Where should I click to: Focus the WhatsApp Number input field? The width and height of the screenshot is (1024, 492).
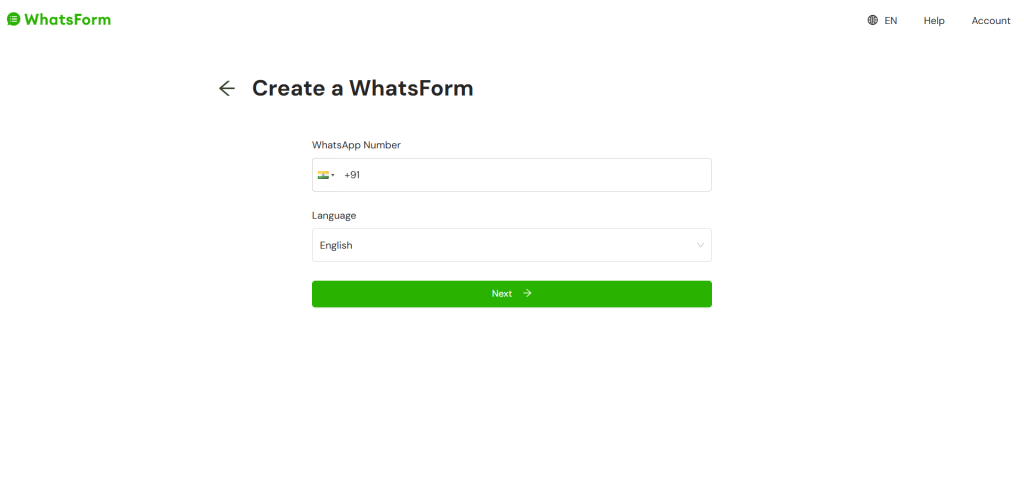pos(511,175)
